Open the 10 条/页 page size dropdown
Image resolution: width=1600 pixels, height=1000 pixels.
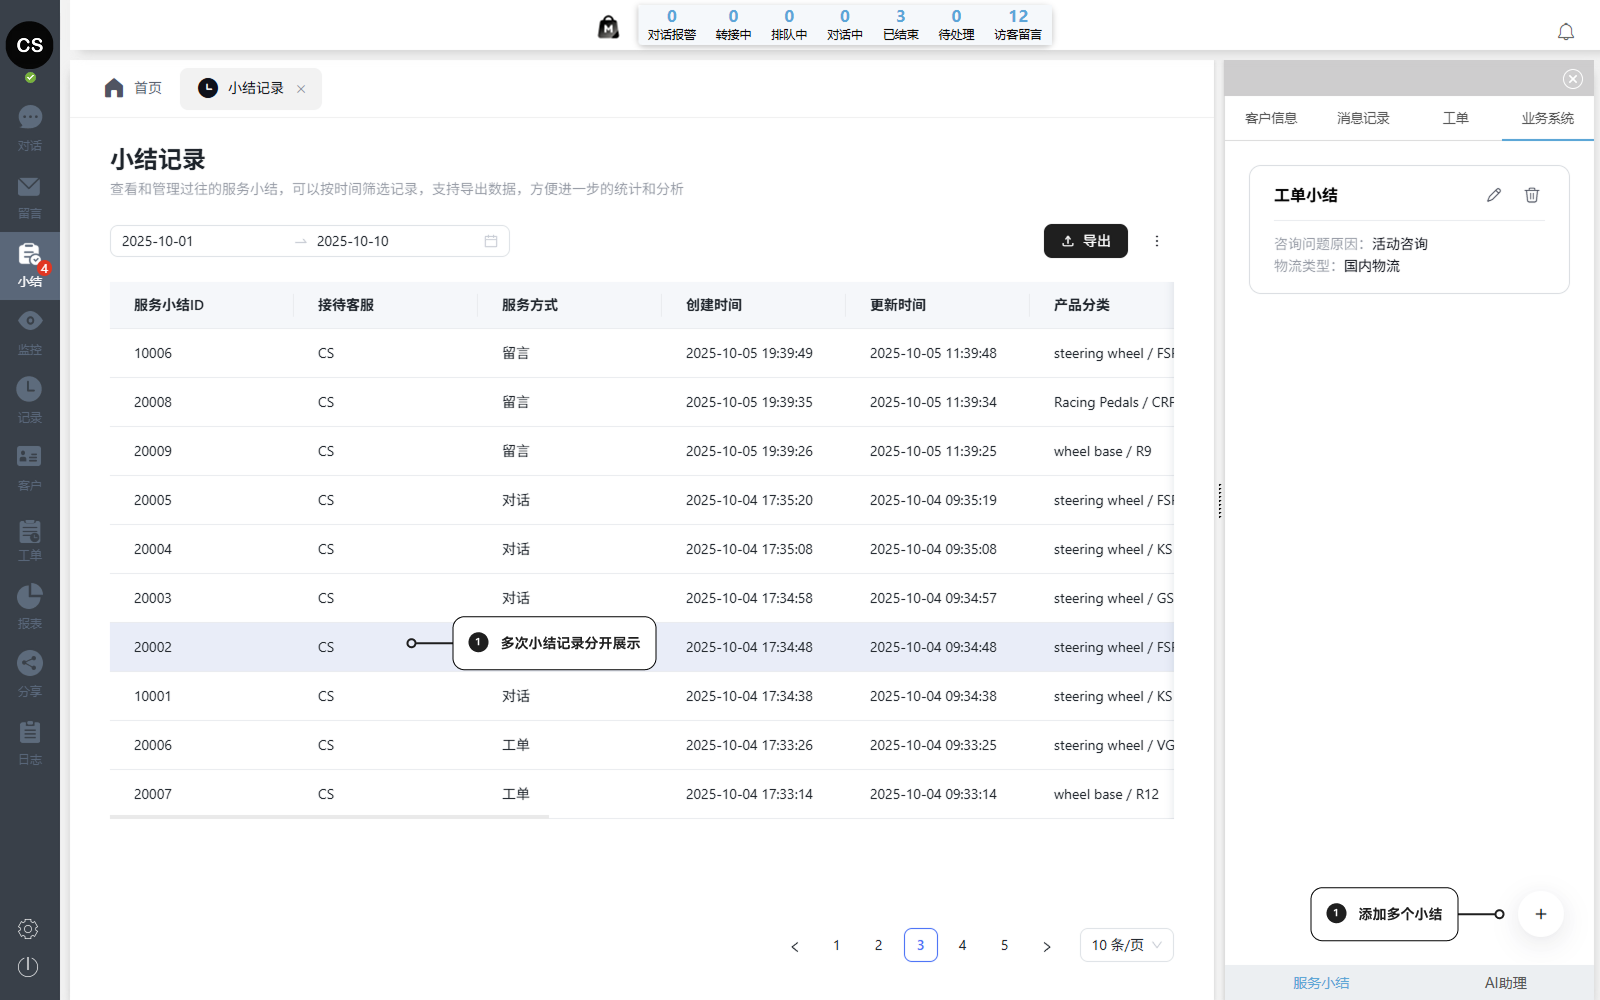pos(1126,945)
